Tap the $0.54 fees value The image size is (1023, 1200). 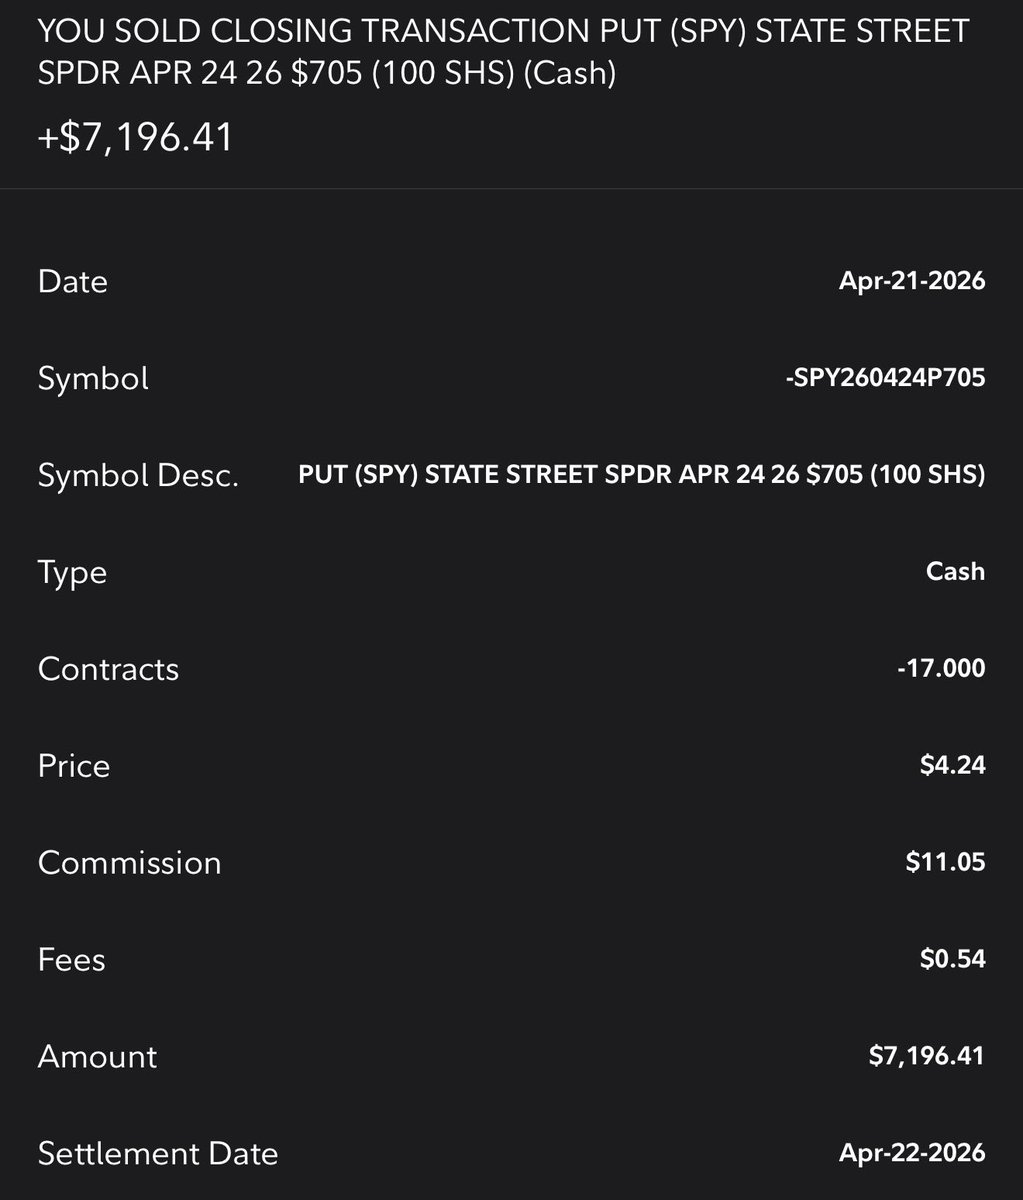[952, 959]
